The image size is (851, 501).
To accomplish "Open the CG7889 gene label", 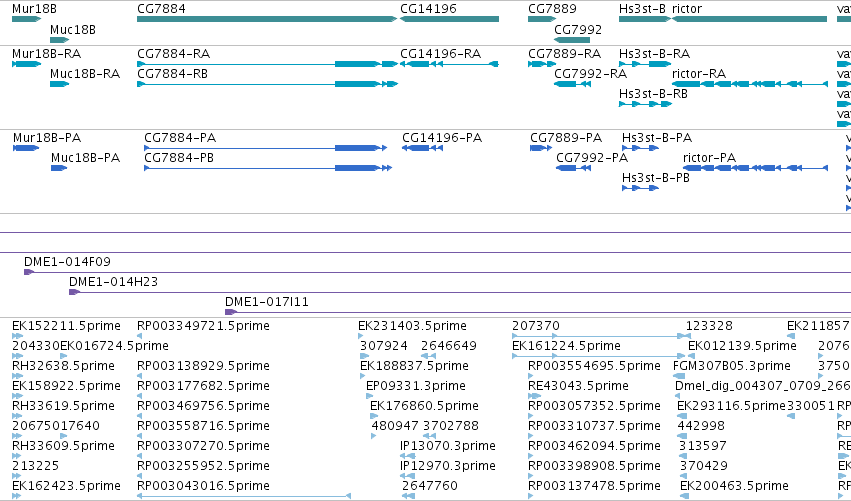I will click(552, 9).
